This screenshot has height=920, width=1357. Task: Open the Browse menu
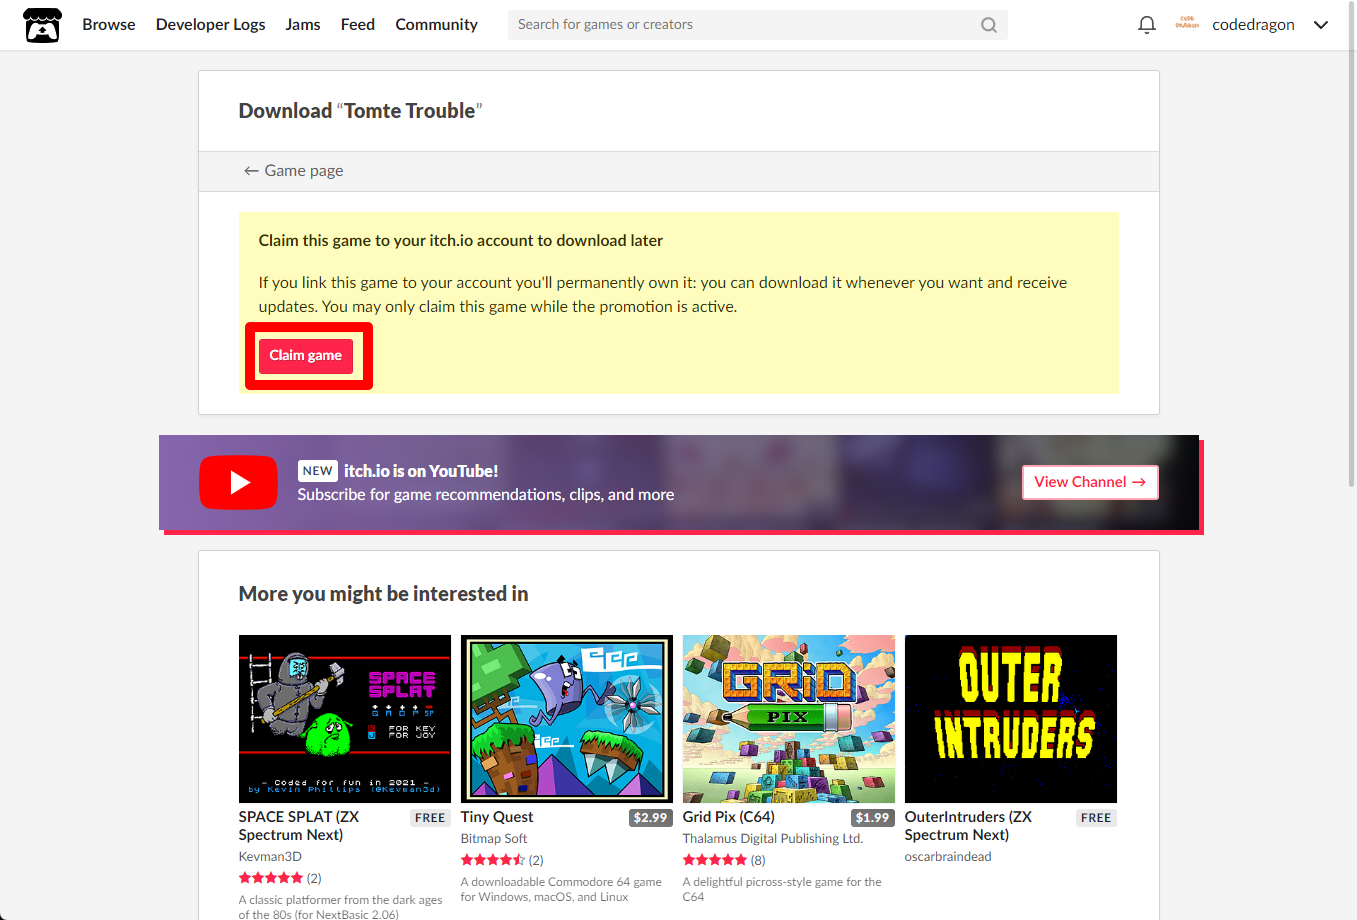pos(109,25)
